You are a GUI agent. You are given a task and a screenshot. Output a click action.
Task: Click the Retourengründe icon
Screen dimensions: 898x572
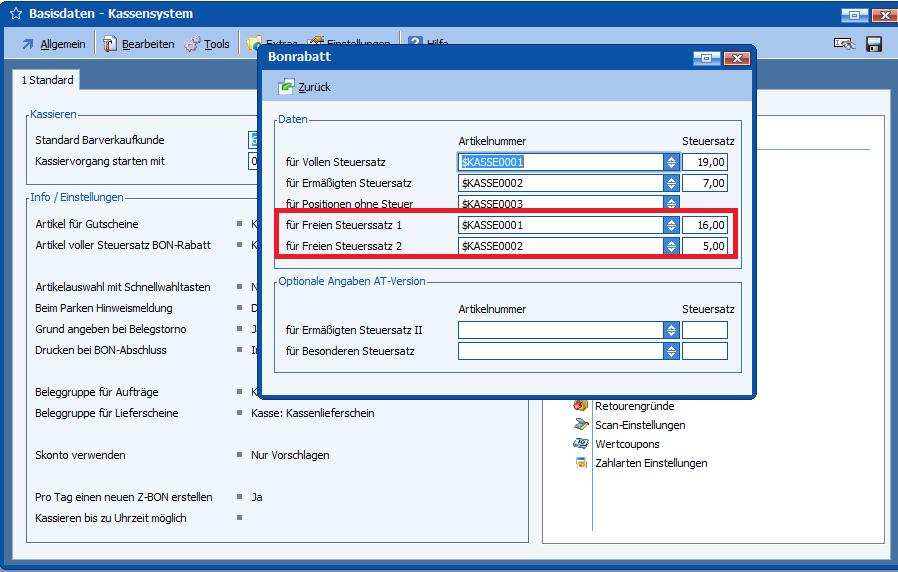pyautogui.click(x=580, y=406)
